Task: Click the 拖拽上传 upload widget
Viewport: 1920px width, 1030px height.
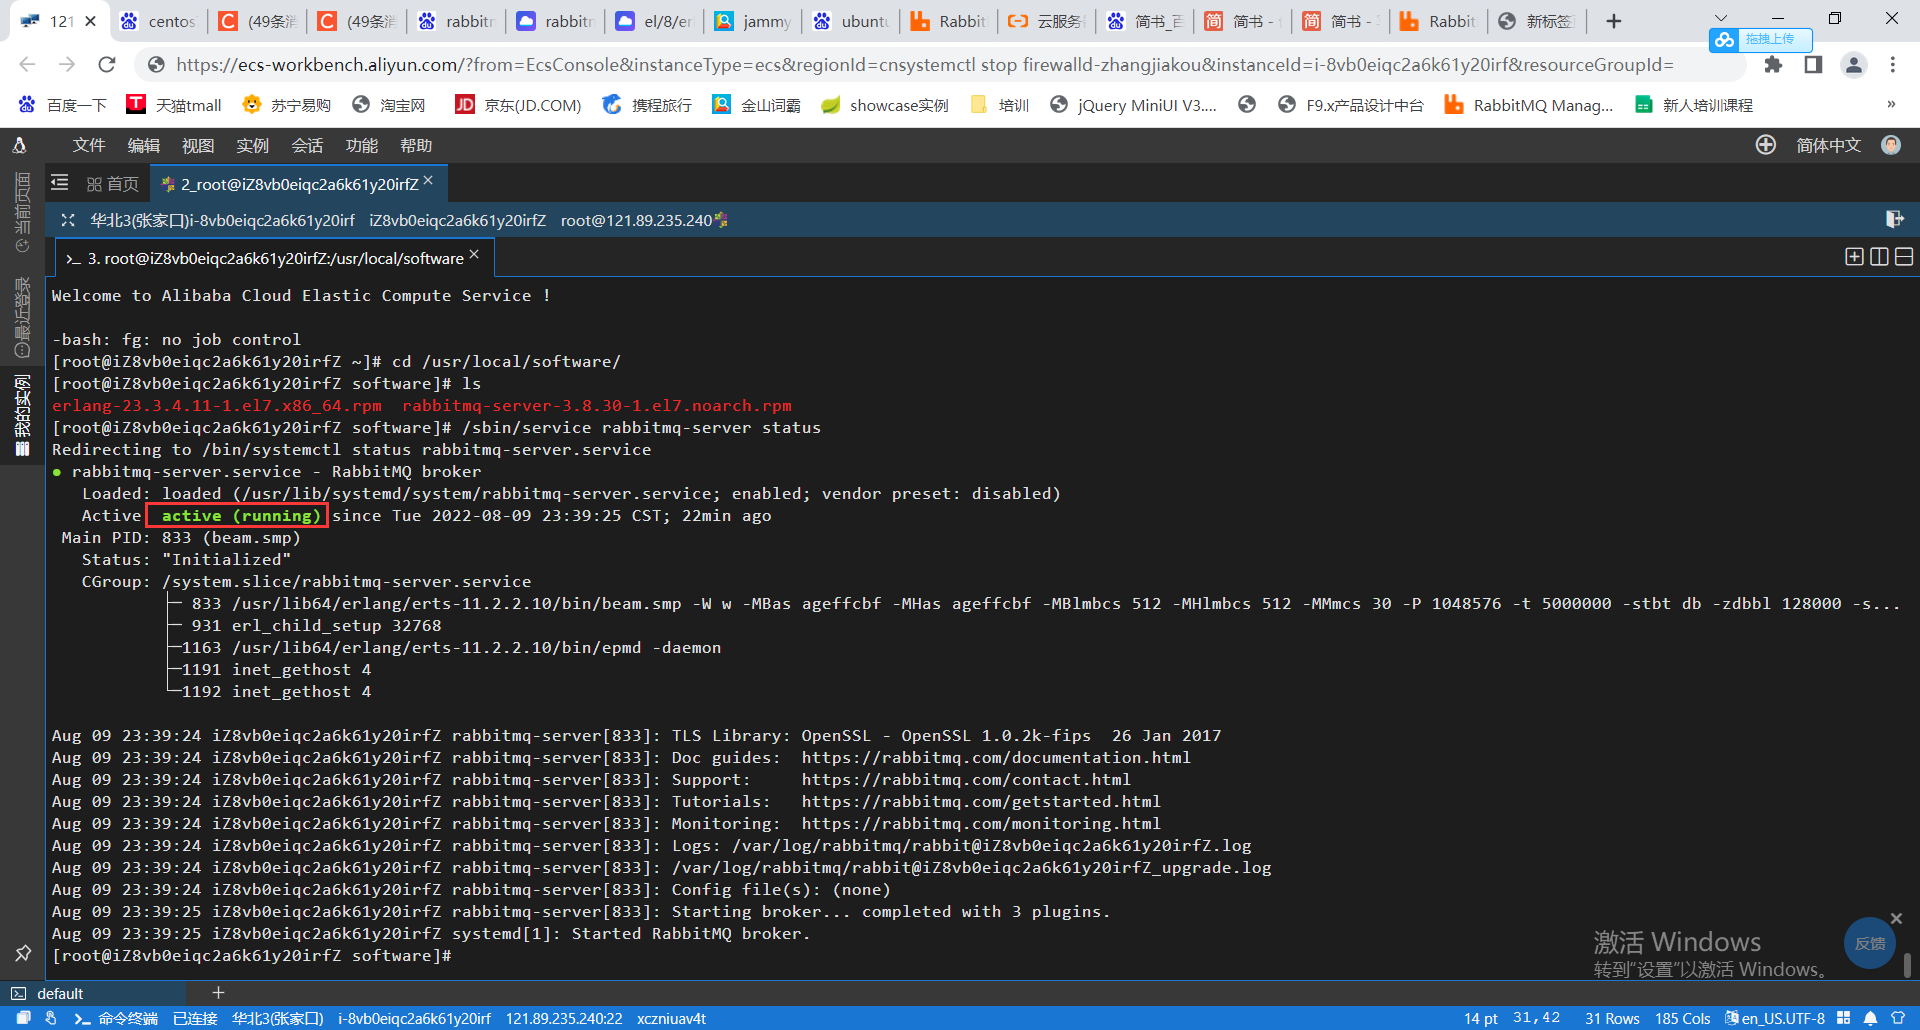Action: pos(1760,39)
